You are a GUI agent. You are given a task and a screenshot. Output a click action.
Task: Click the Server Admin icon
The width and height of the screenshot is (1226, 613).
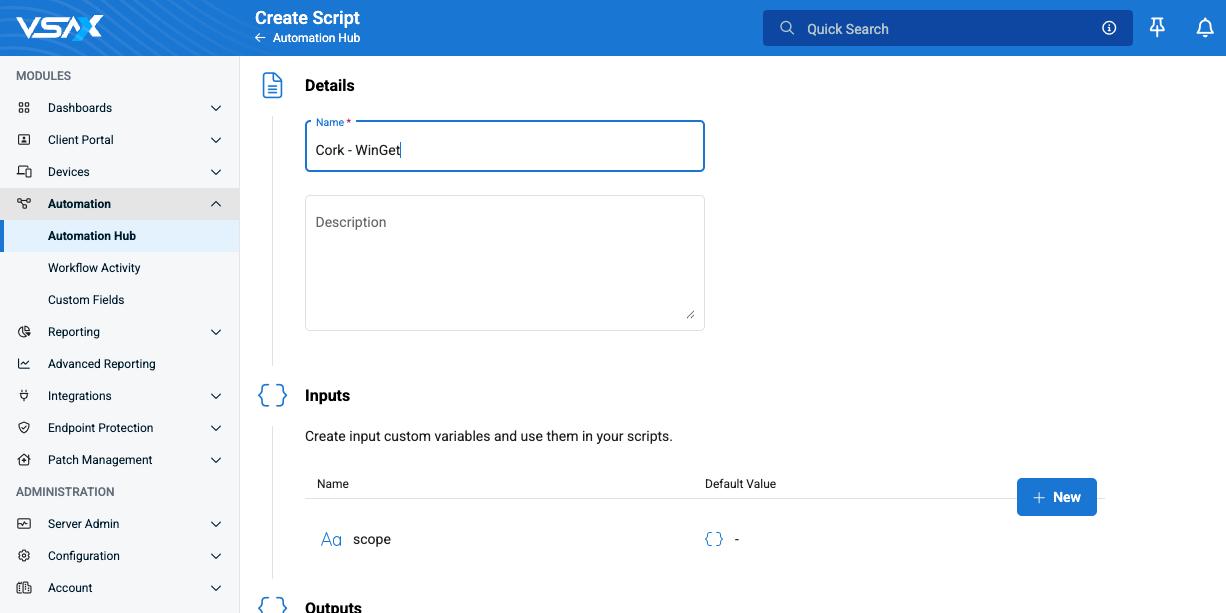(x=24, y=524)
